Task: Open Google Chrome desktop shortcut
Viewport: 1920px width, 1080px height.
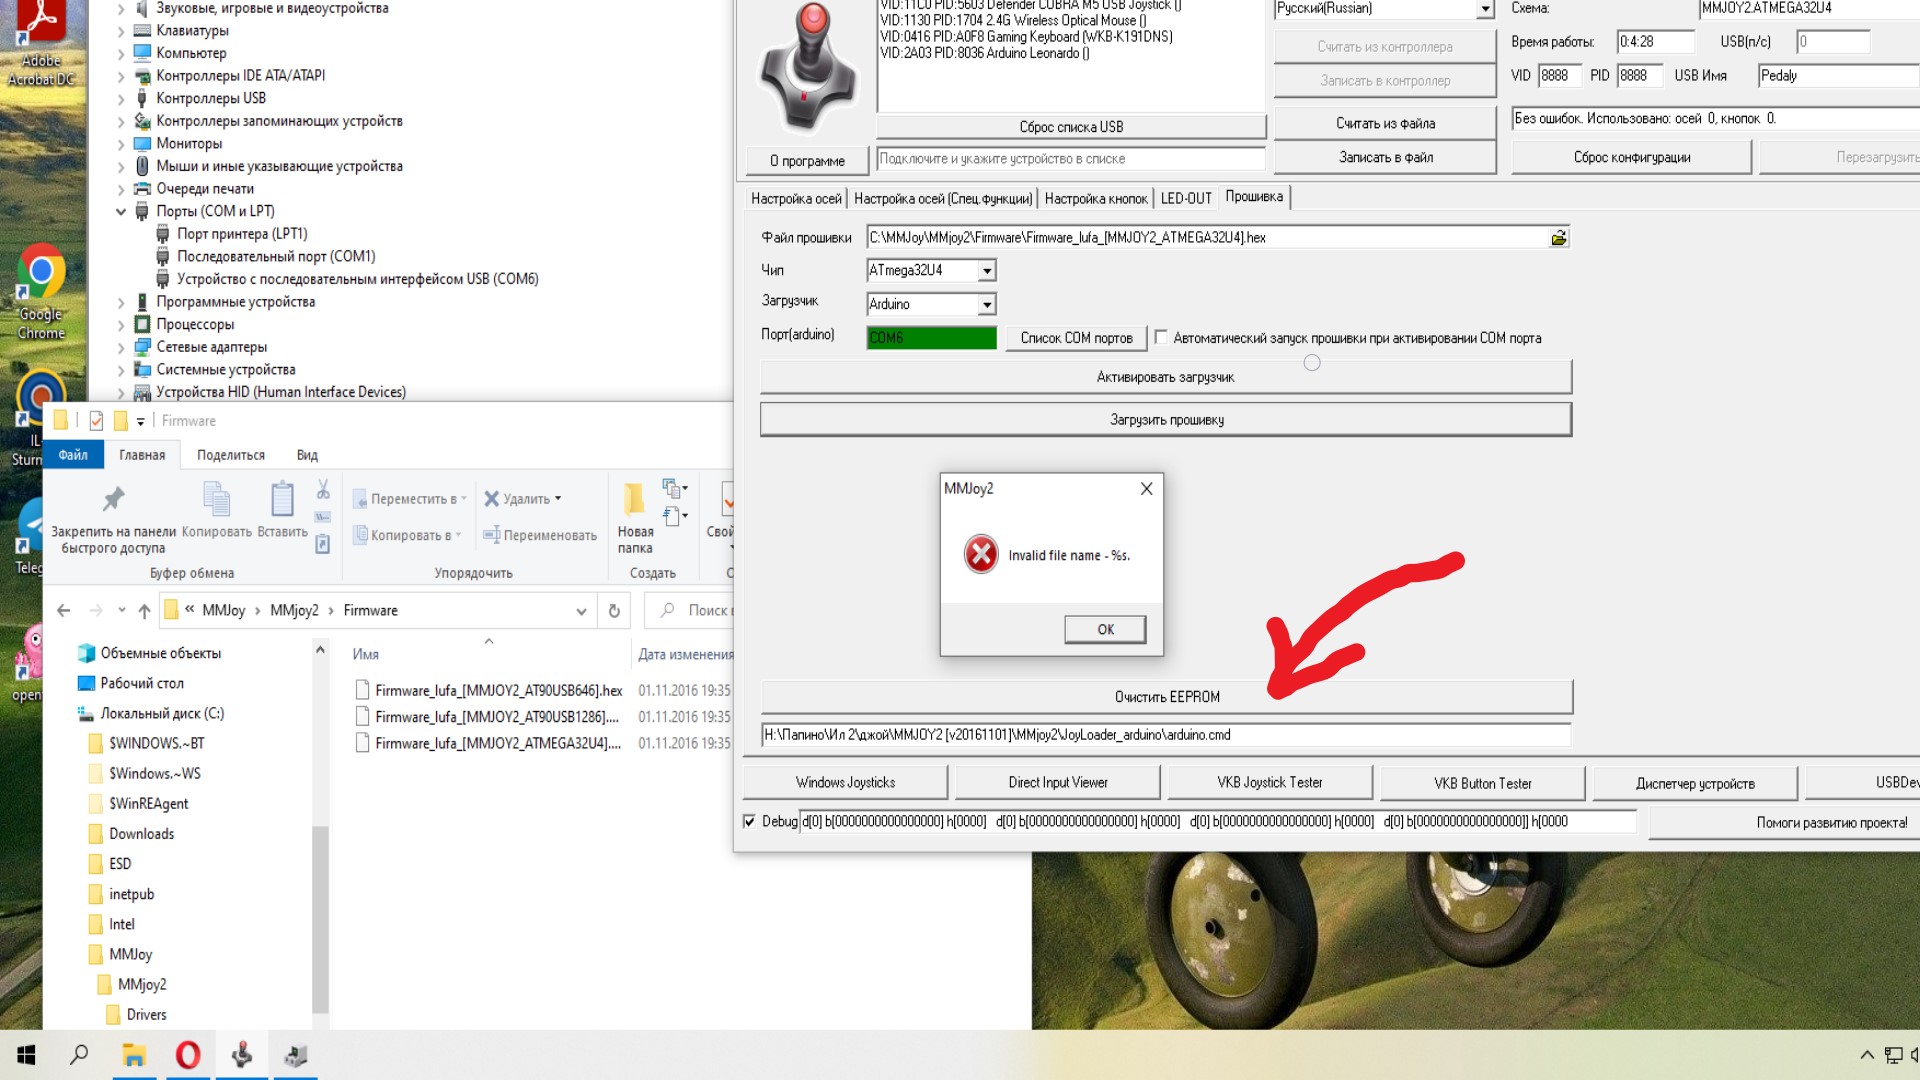Action: pos(41,291)
